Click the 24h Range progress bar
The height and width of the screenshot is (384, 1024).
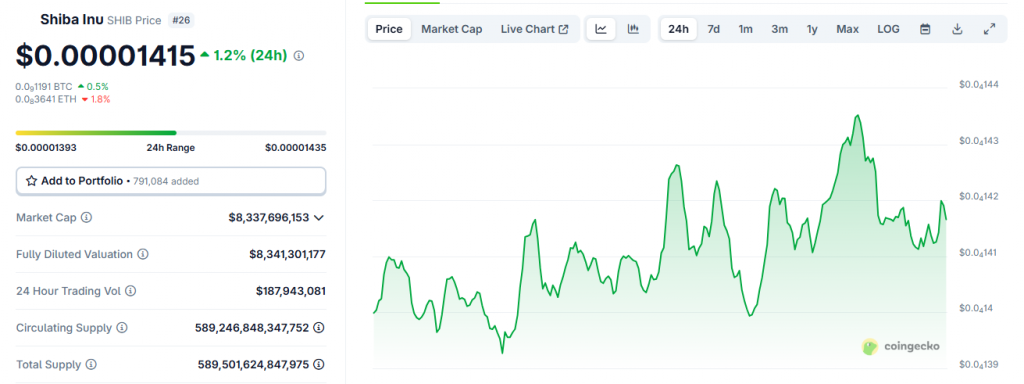(x=170, y=133)
